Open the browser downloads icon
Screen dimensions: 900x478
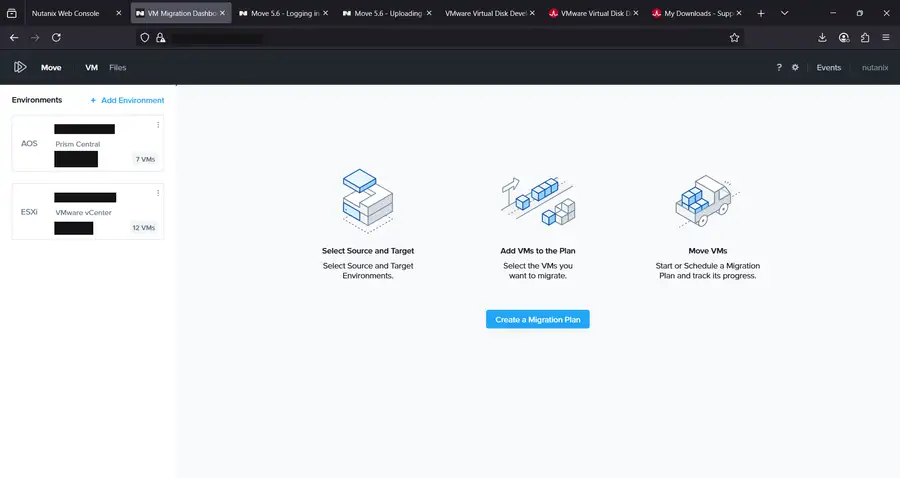[x=822, y=38]
